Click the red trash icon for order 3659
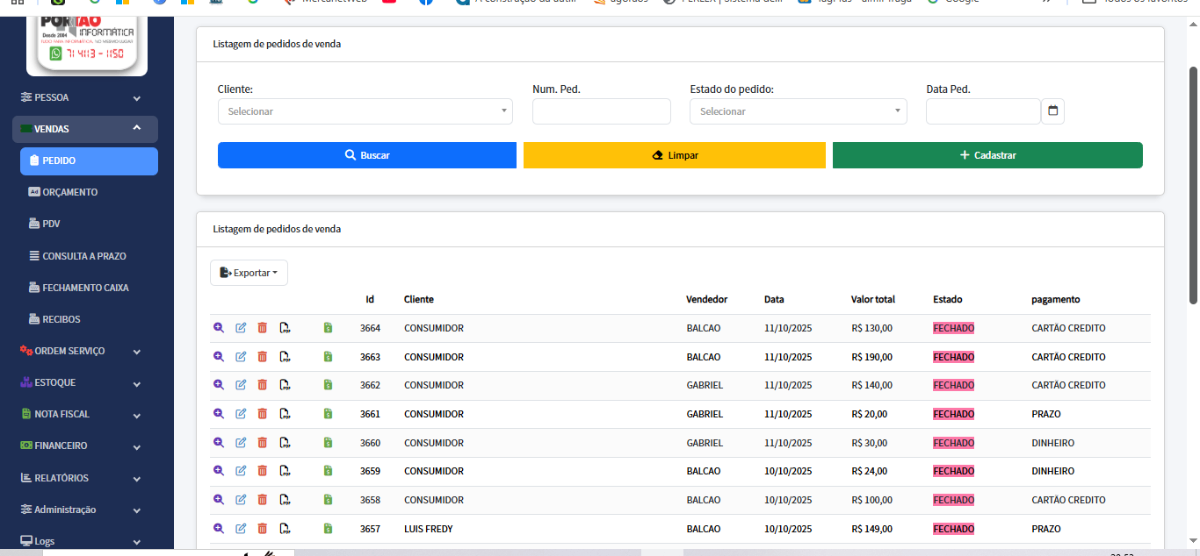 [262, 471]
